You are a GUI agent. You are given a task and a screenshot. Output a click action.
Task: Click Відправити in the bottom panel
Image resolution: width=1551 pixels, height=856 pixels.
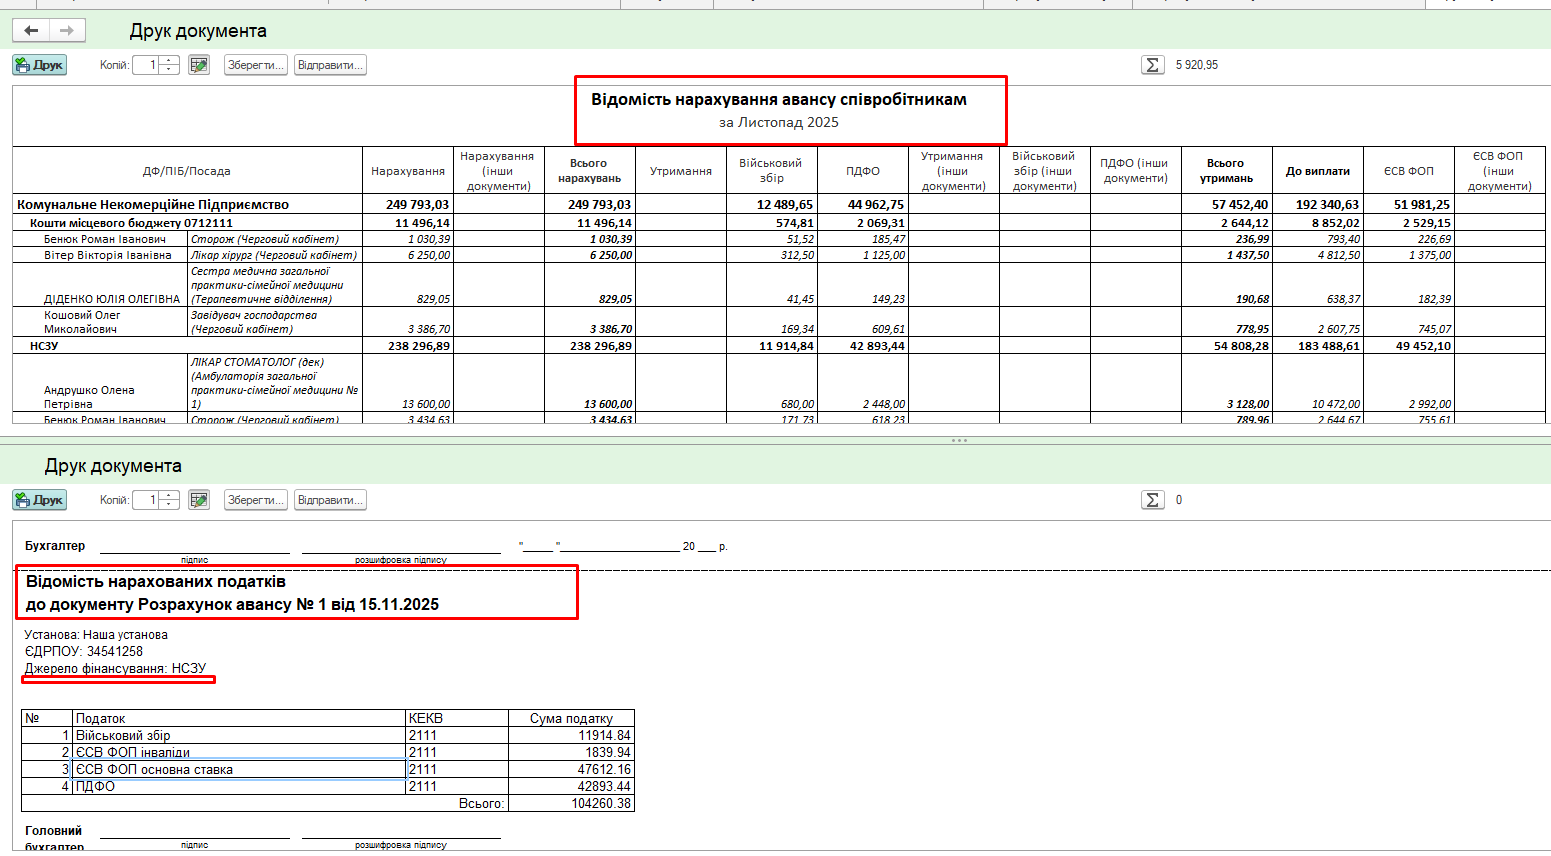coord(330,500)
